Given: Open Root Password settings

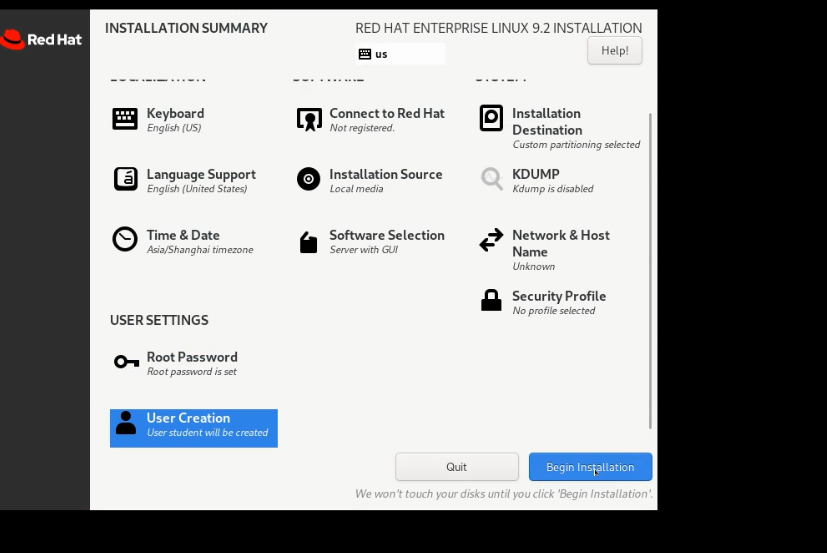Looking at the screenshot, I should pyautogui.click(x=192, y=357).
